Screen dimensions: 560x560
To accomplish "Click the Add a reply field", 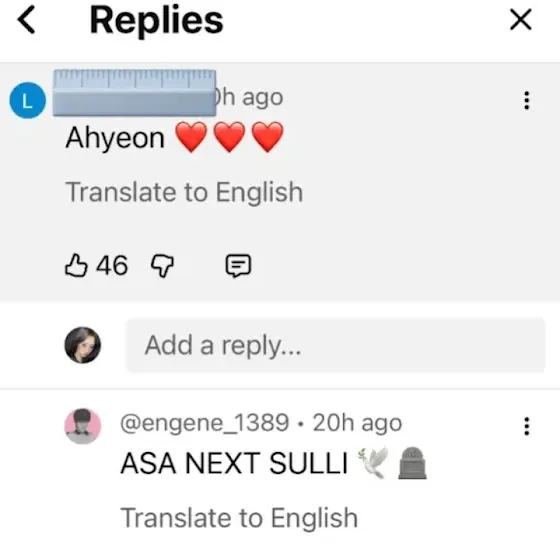I will point(335,345).
